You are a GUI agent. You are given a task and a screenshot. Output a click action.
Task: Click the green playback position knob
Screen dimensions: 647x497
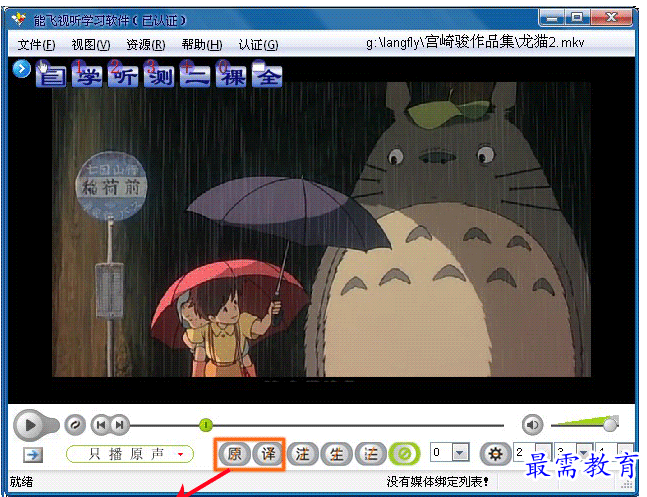pos(206,425)
